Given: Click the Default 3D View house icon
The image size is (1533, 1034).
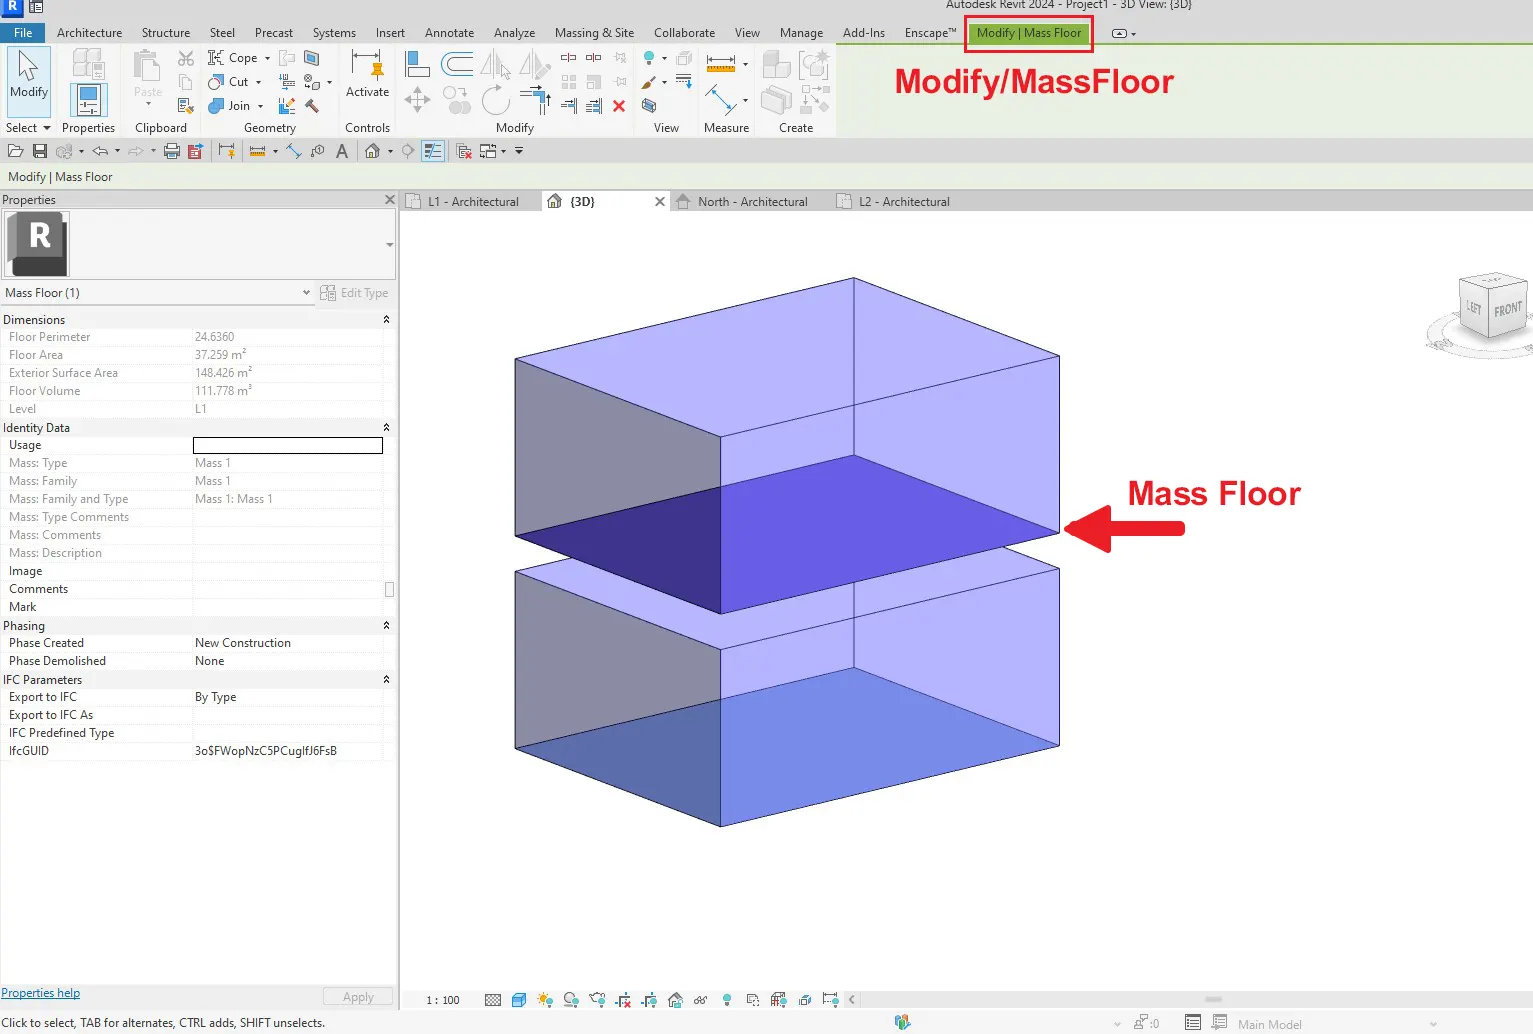Looking at the screenshot, I should 372,151.
